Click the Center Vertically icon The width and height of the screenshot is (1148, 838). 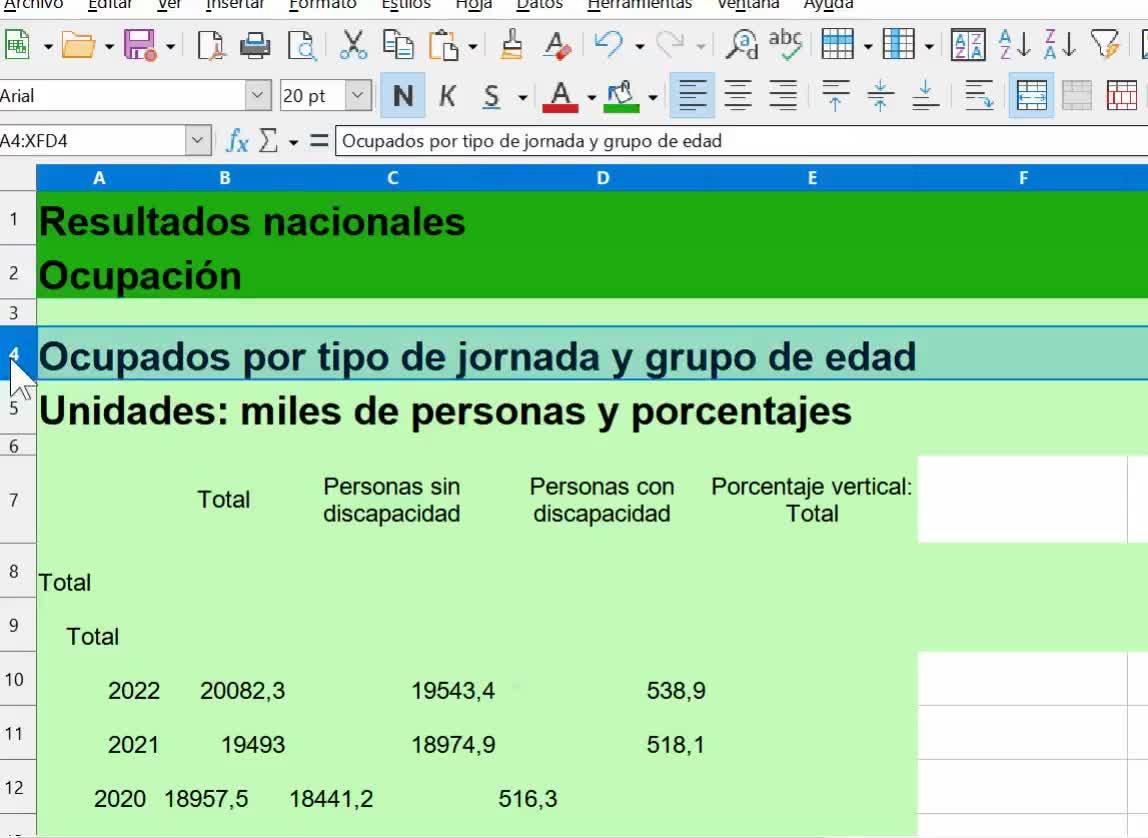pos(881,96)
